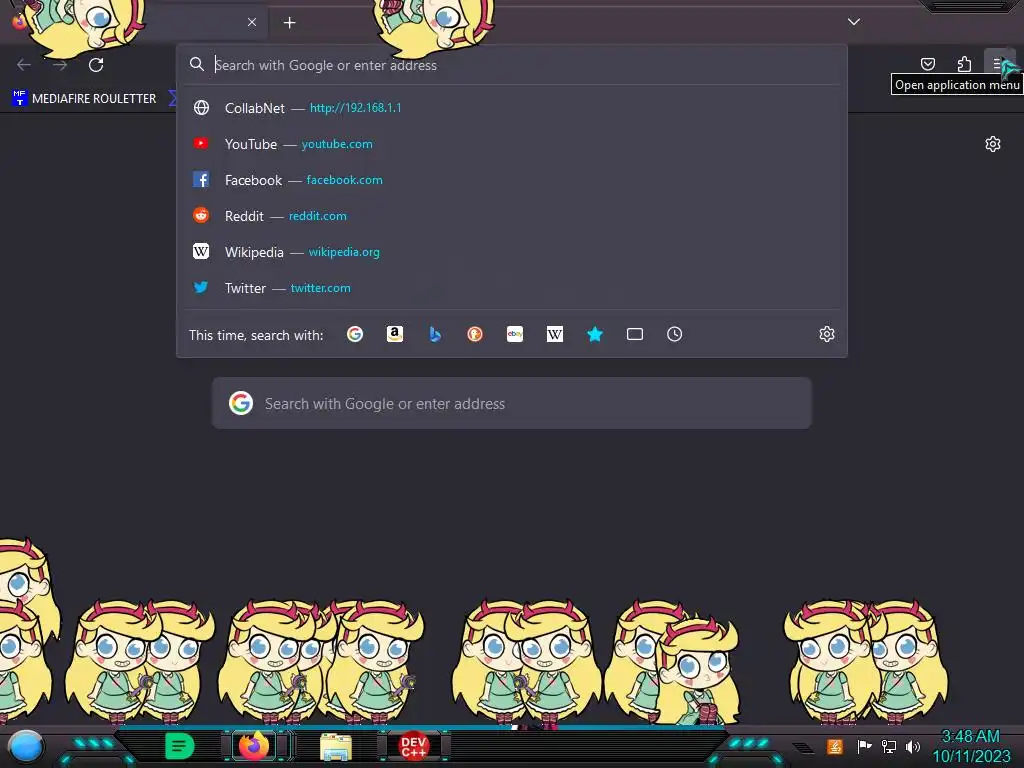Expand the list all tabs chevron
The image size is (1024, 768).
coord(854,22)
